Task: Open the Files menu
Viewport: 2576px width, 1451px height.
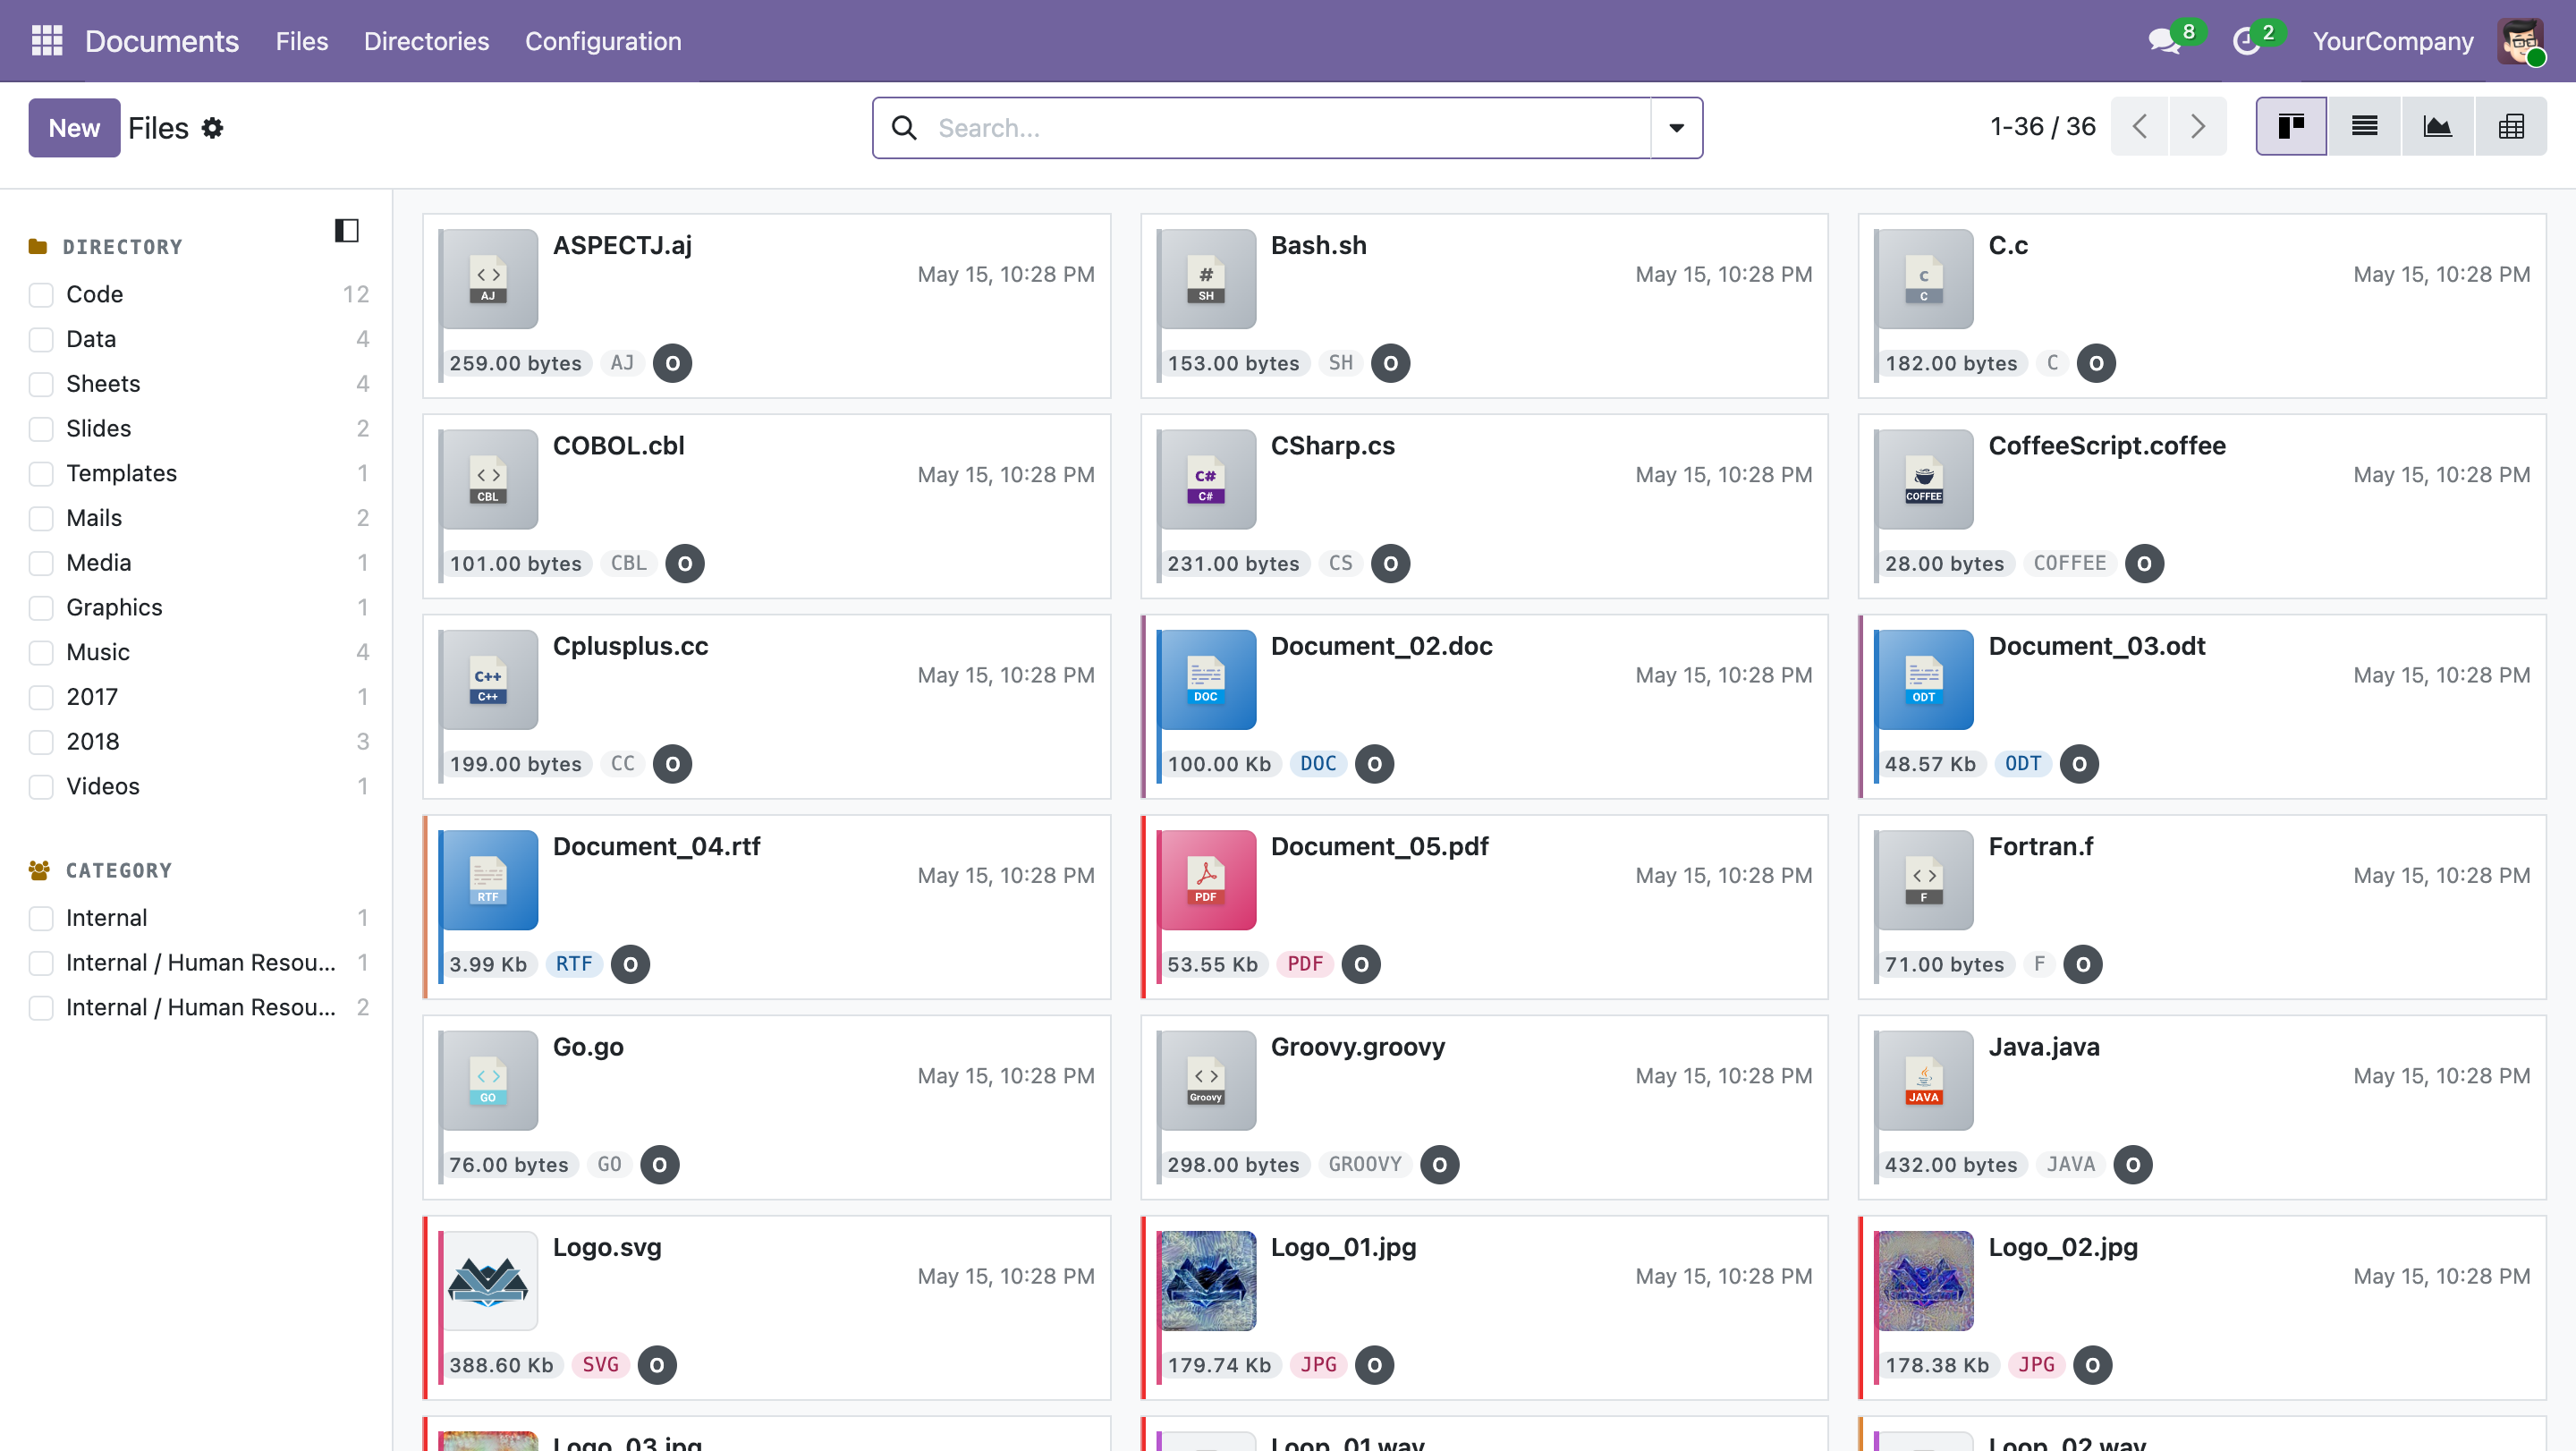Action: (302, 41)
